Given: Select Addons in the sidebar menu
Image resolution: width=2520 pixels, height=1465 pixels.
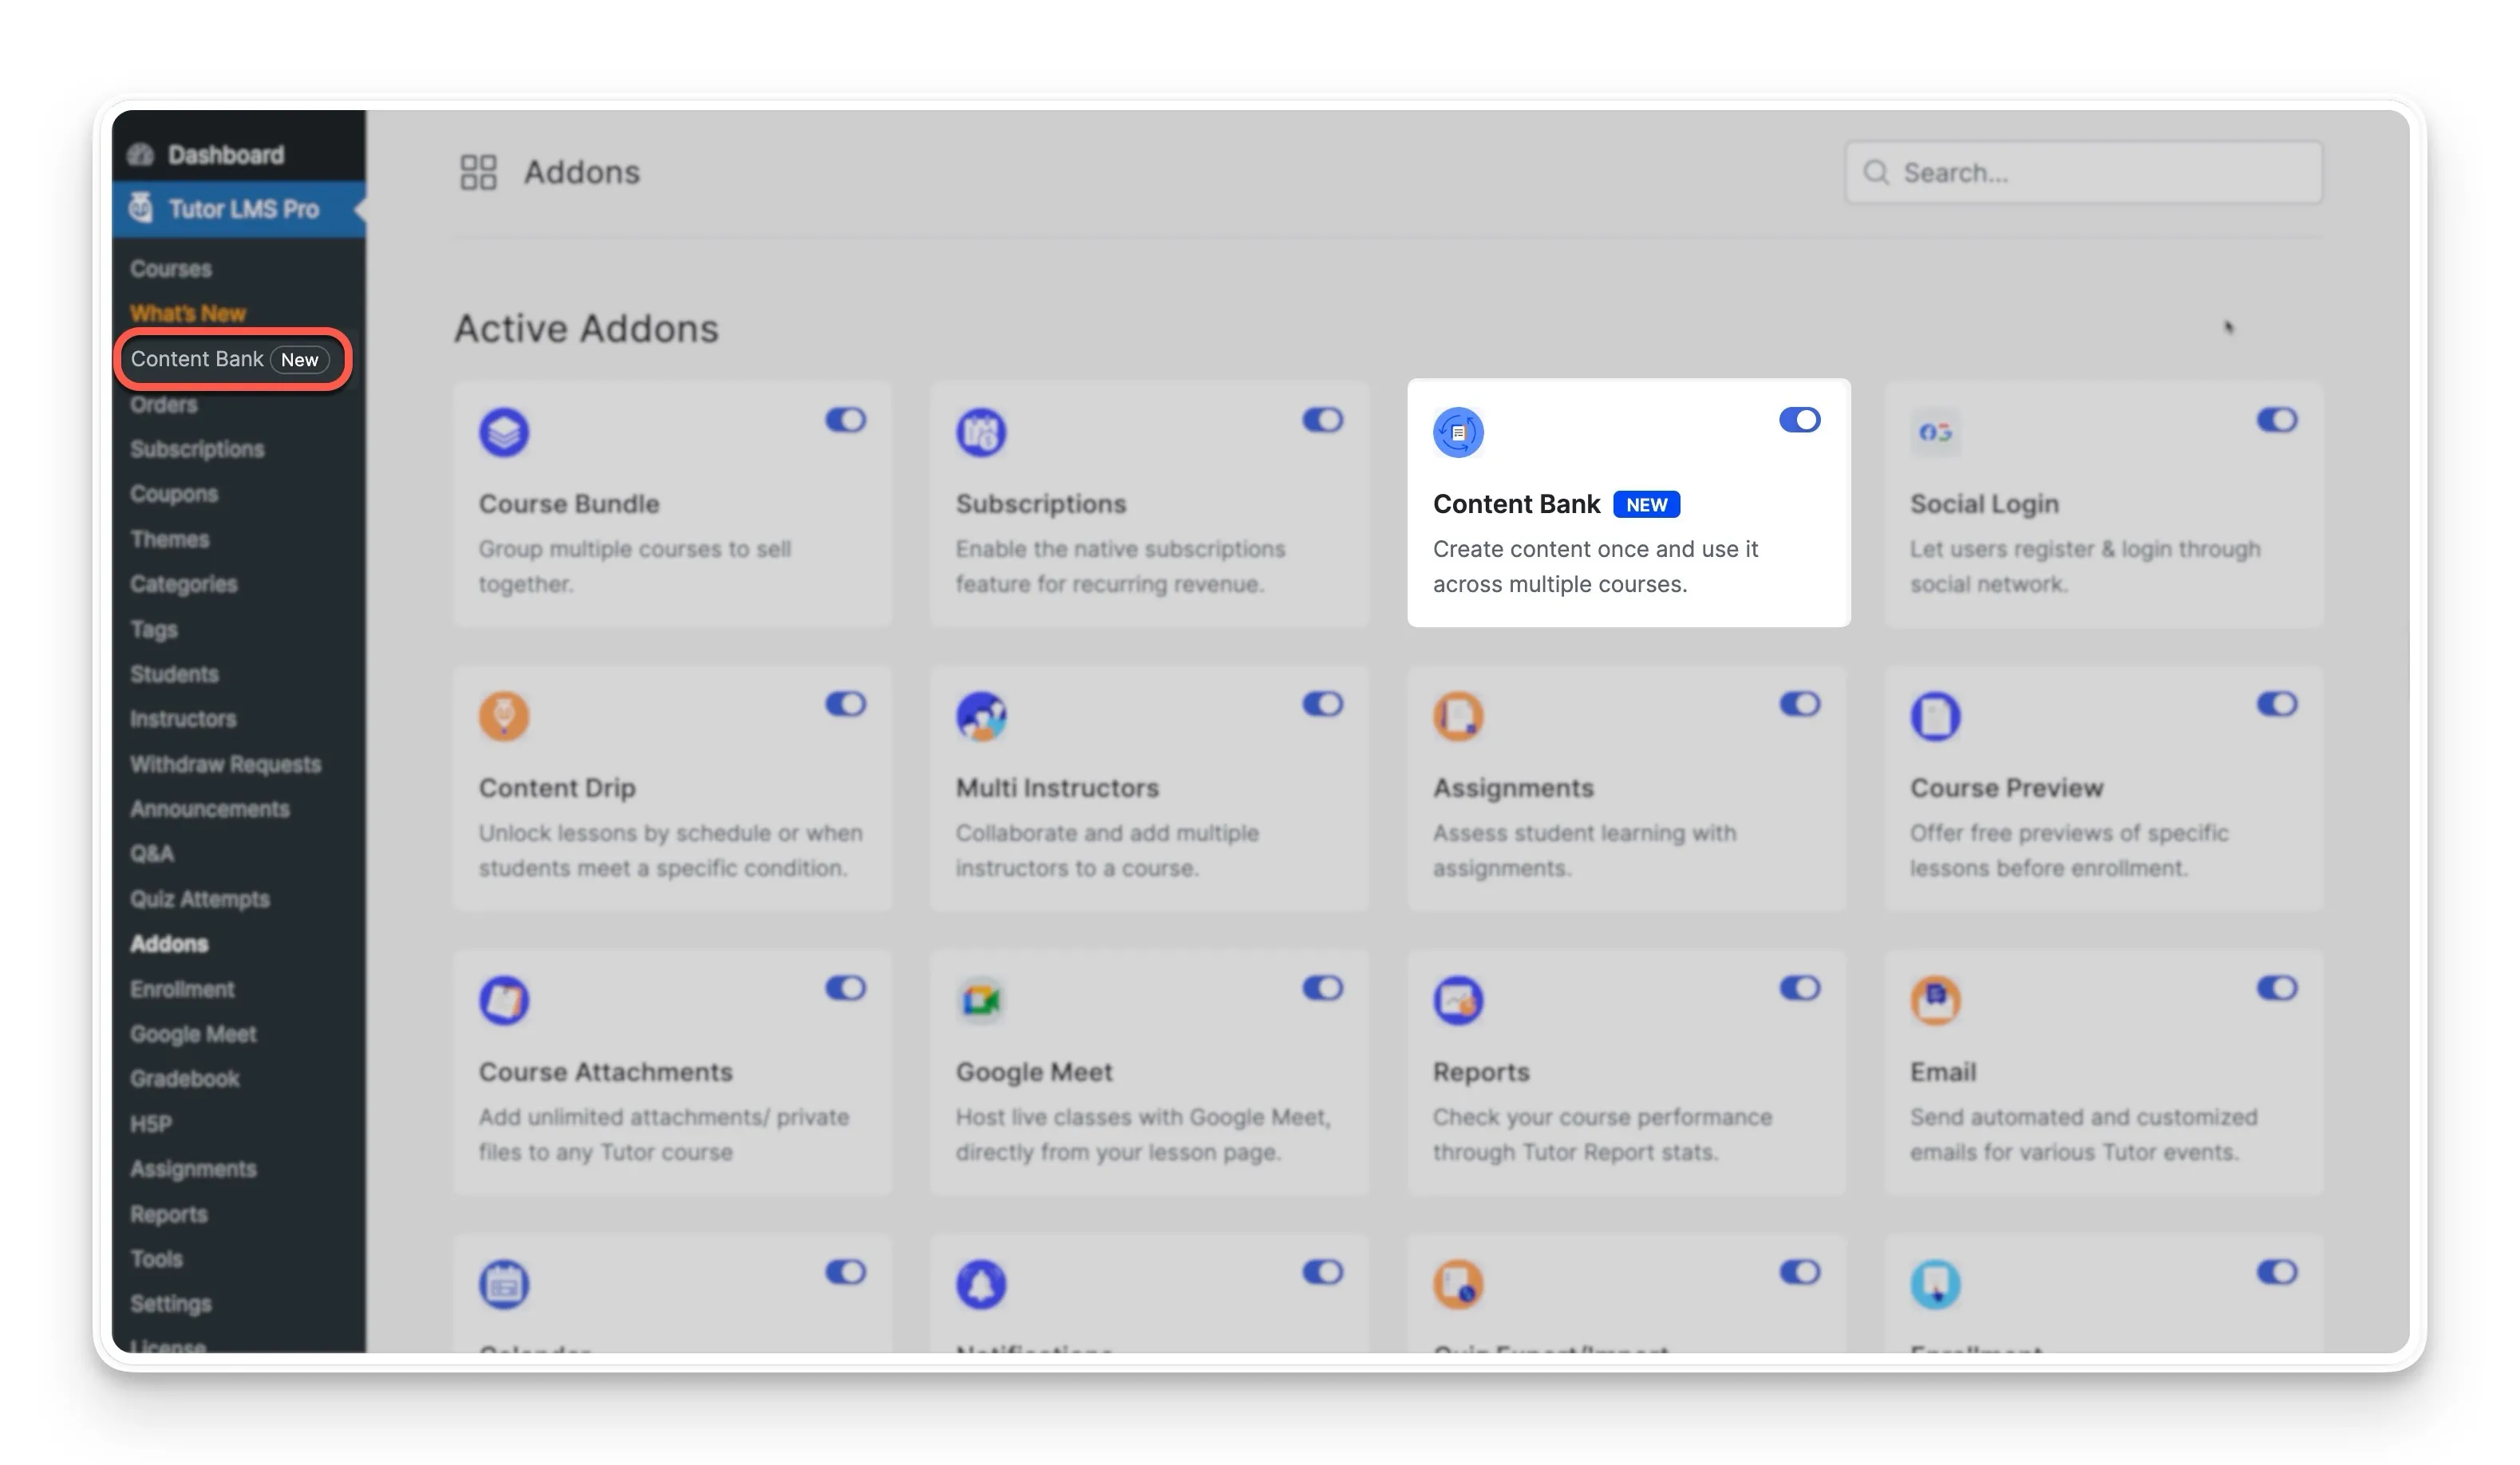Looking at the screenshot, I should click(169, 944).
